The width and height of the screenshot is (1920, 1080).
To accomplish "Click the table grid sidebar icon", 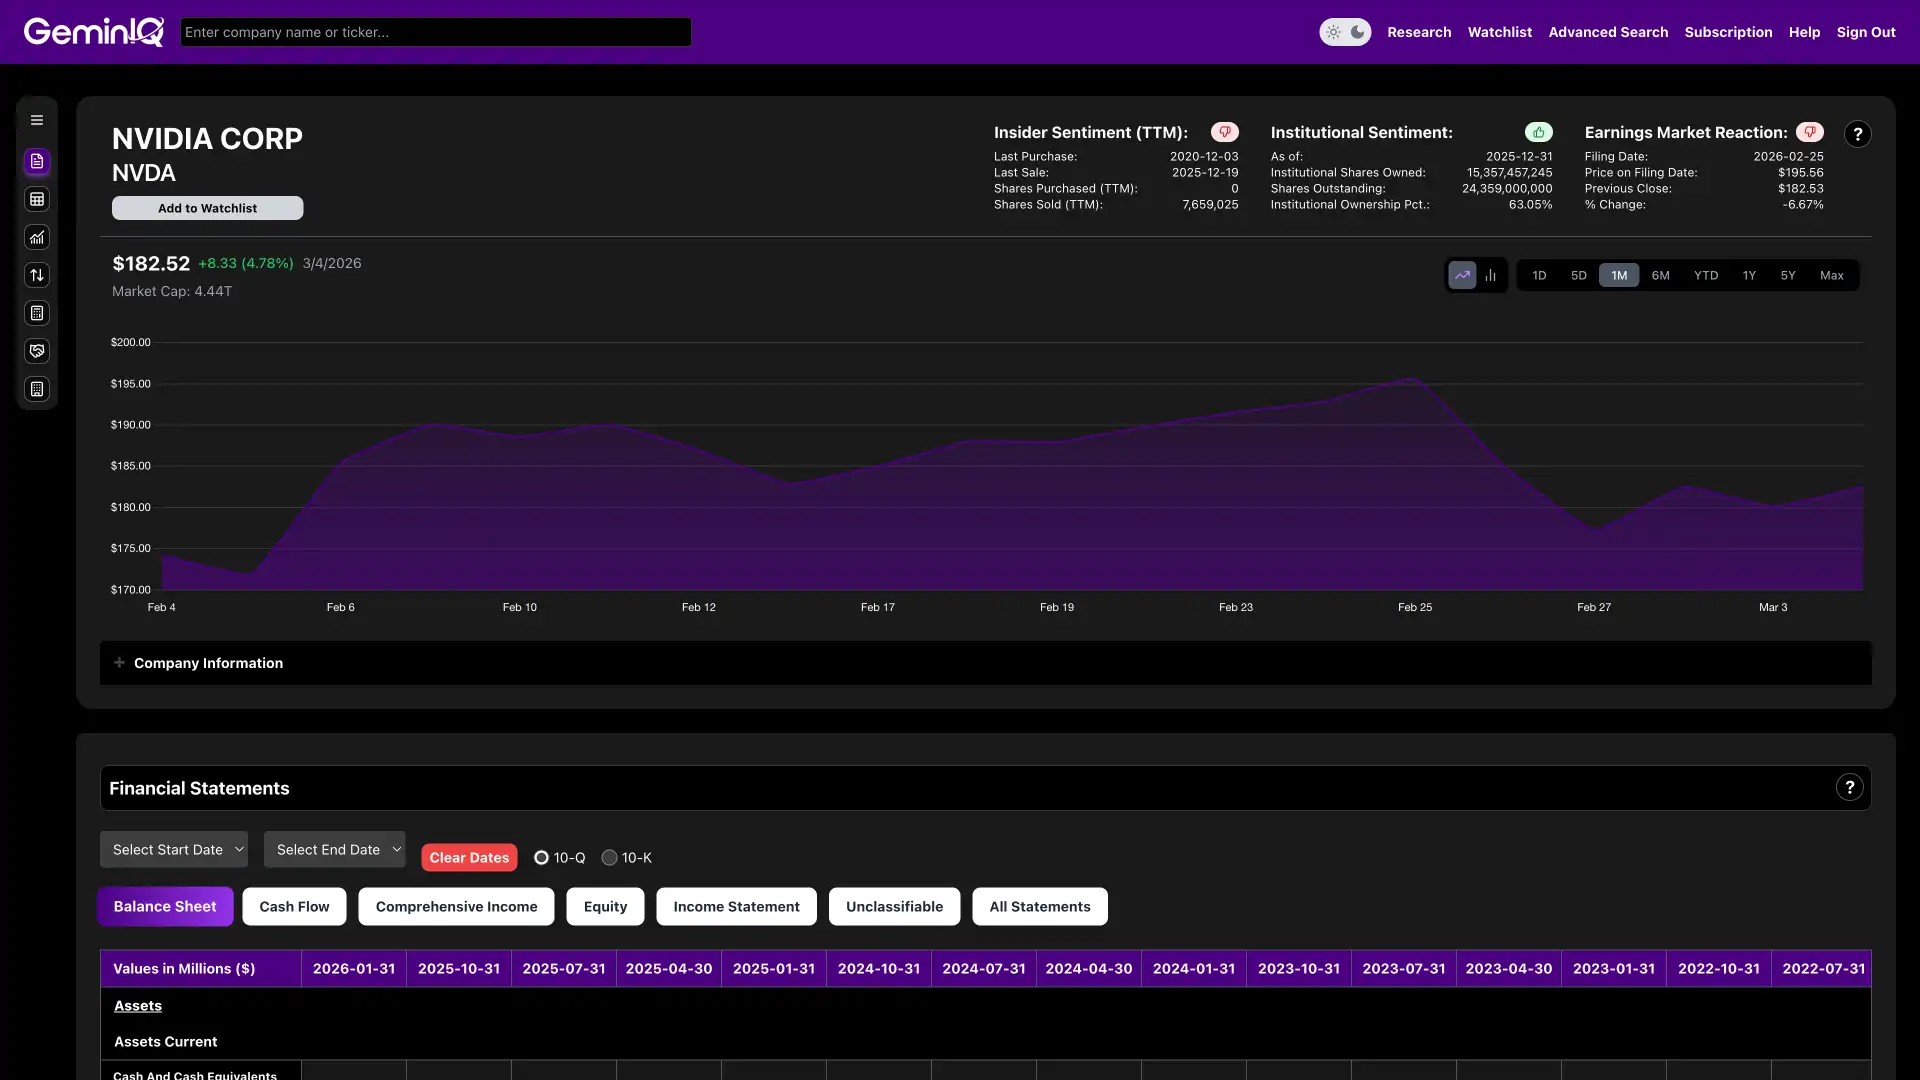I will click(x=37, y=199).
